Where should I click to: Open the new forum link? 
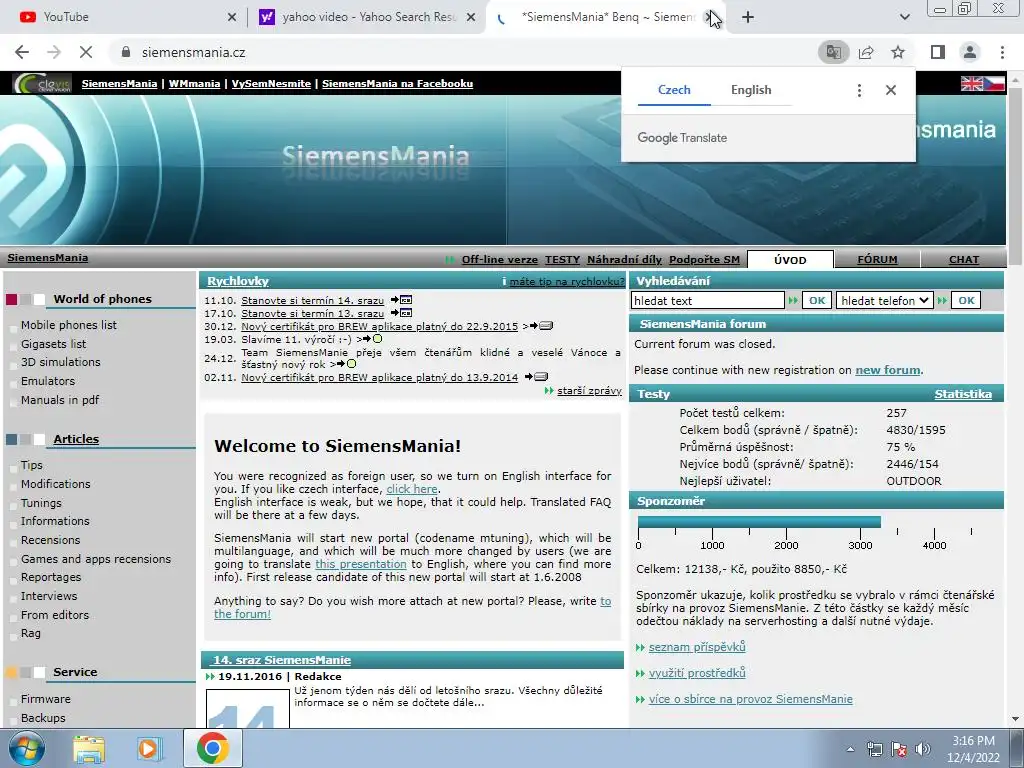pos(888,370)
